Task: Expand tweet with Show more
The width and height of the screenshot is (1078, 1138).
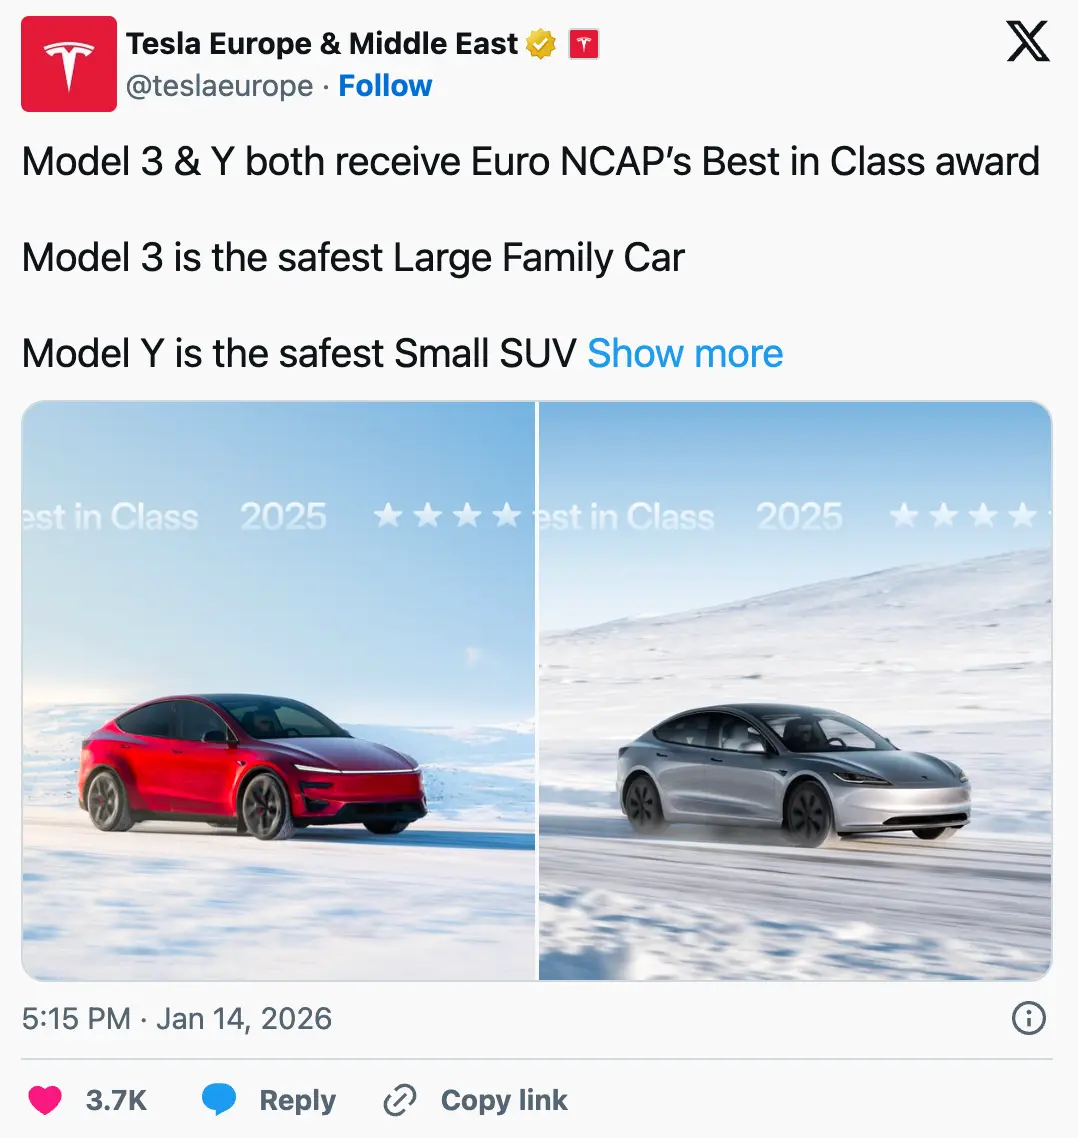Action: tap(685, 353)
